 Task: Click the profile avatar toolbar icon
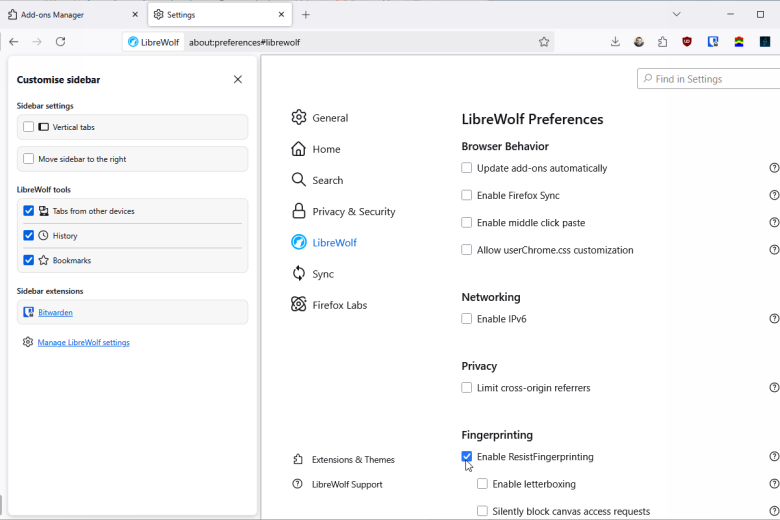tap(639, 42)
